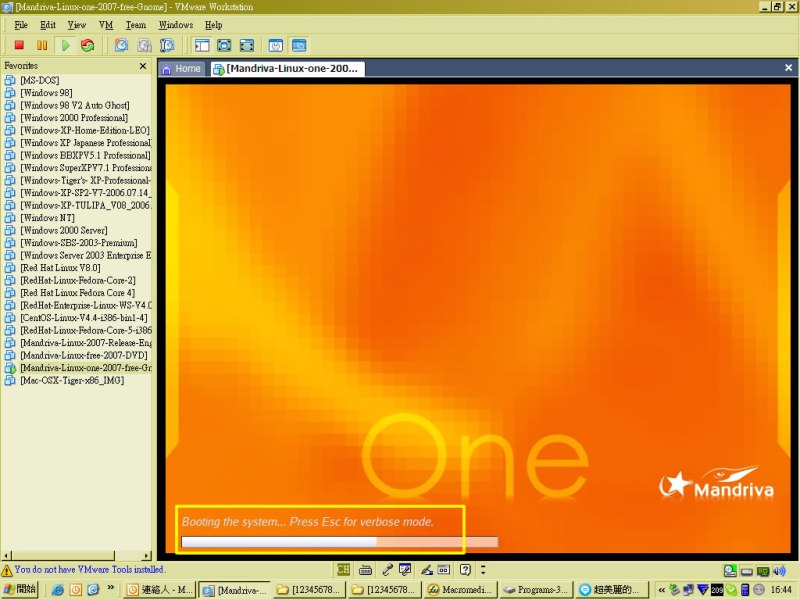The width and height of the screenshot is (800, 600).
Task: Click the CH language bar indicator
Action: point(343,570)
